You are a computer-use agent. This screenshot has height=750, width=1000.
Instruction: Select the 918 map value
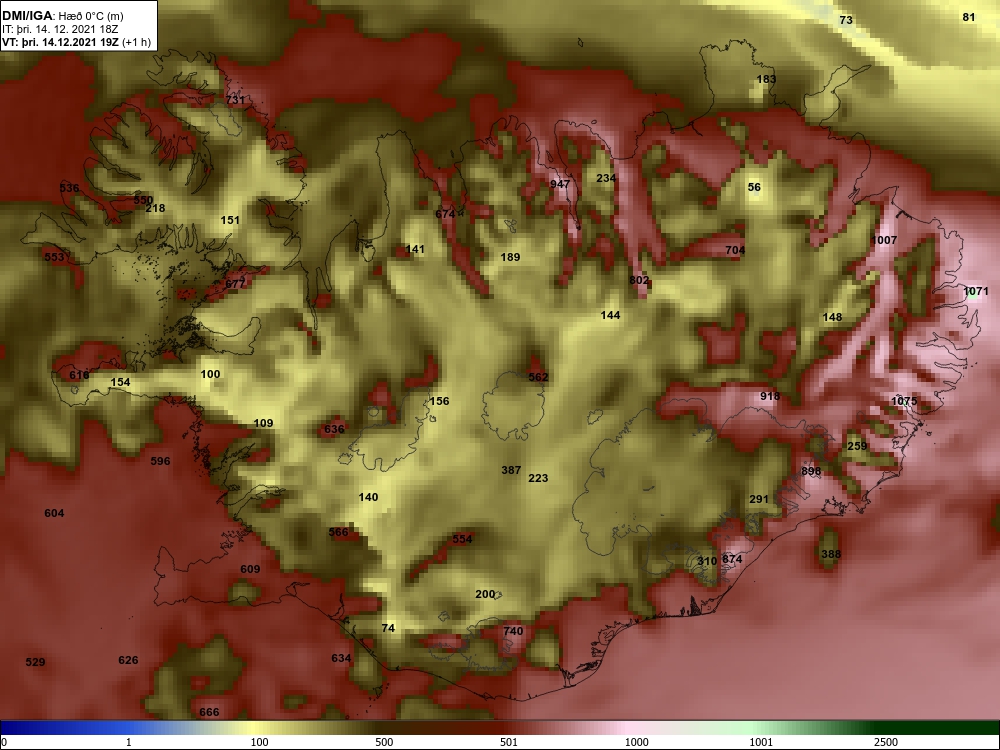click(x=770, y=396)
